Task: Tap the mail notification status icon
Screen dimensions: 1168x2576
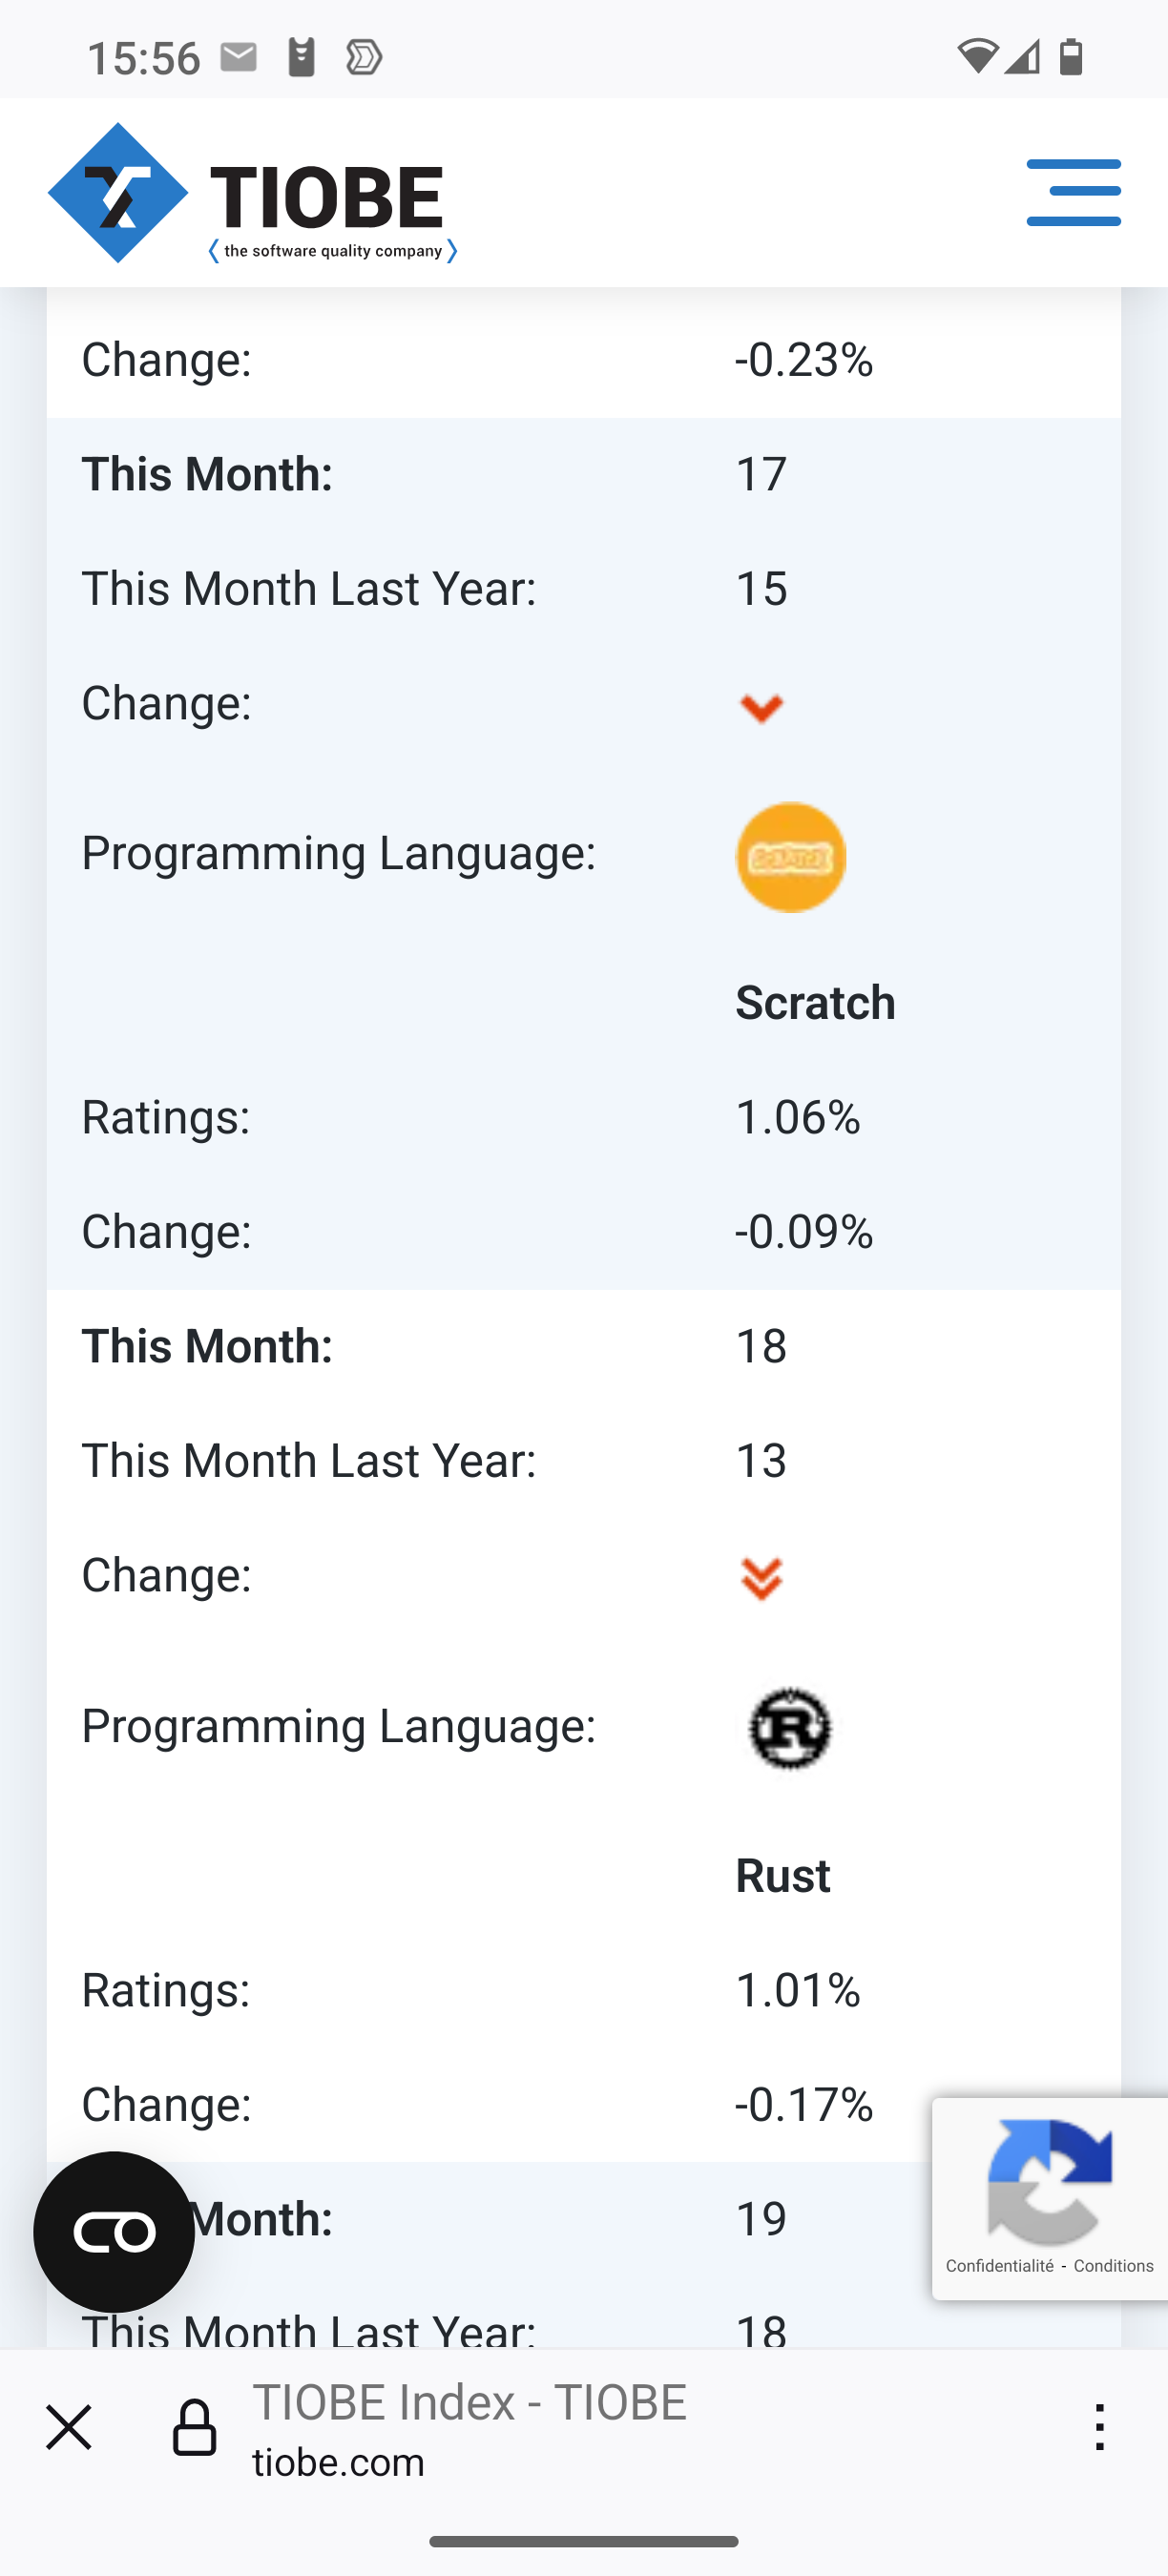Action: pyautogui.click(x=239, y=57)
